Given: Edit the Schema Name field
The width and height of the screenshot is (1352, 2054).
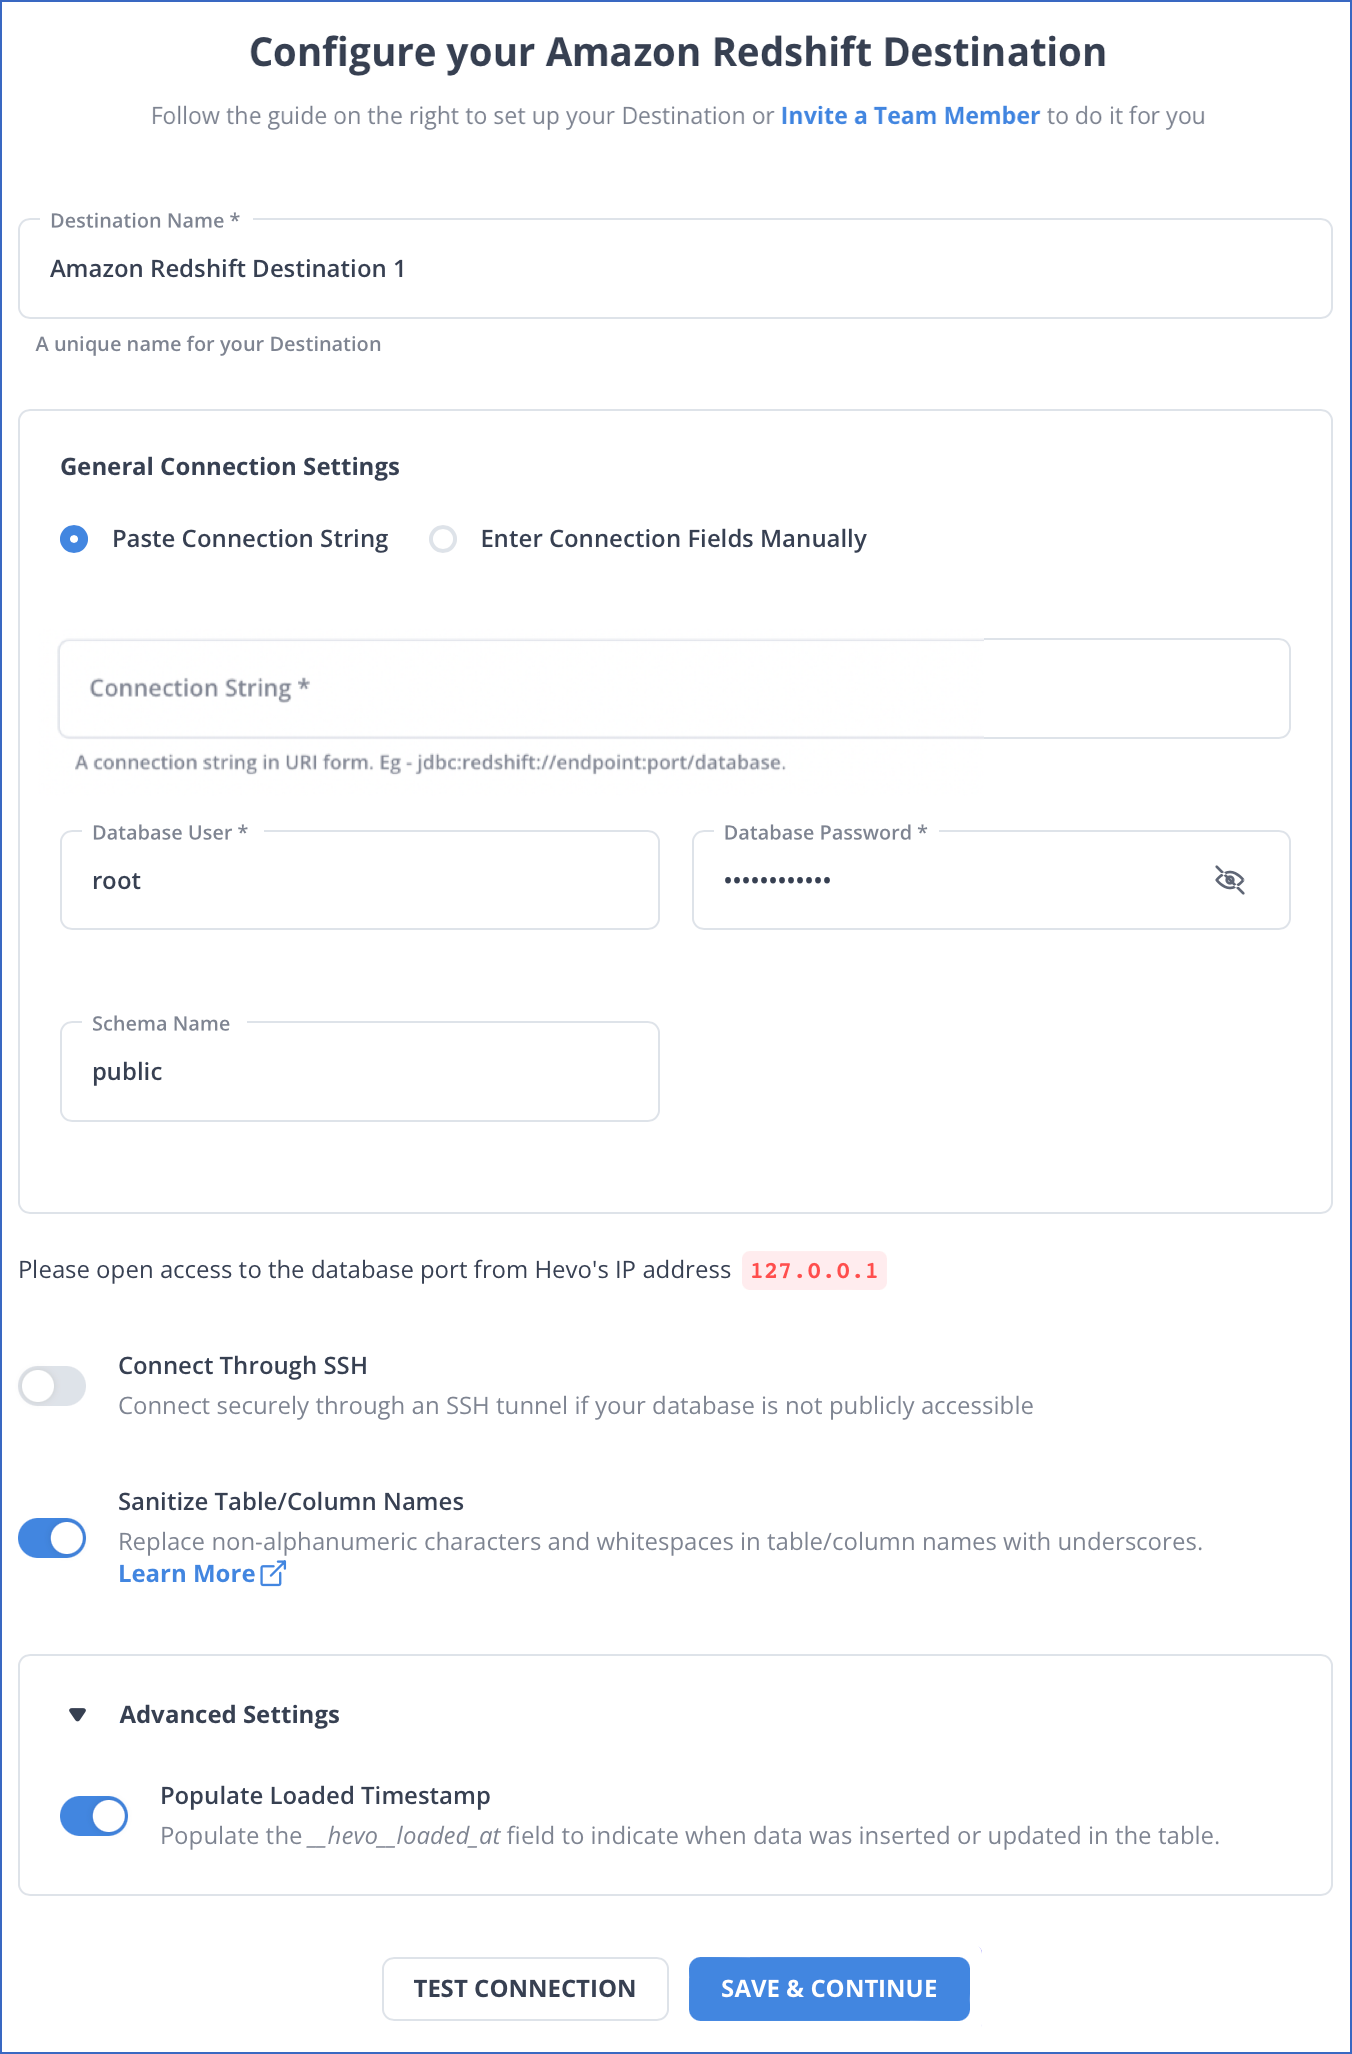Looking at the screenshot, I should pyautogui.click(x=360, y=1072).
